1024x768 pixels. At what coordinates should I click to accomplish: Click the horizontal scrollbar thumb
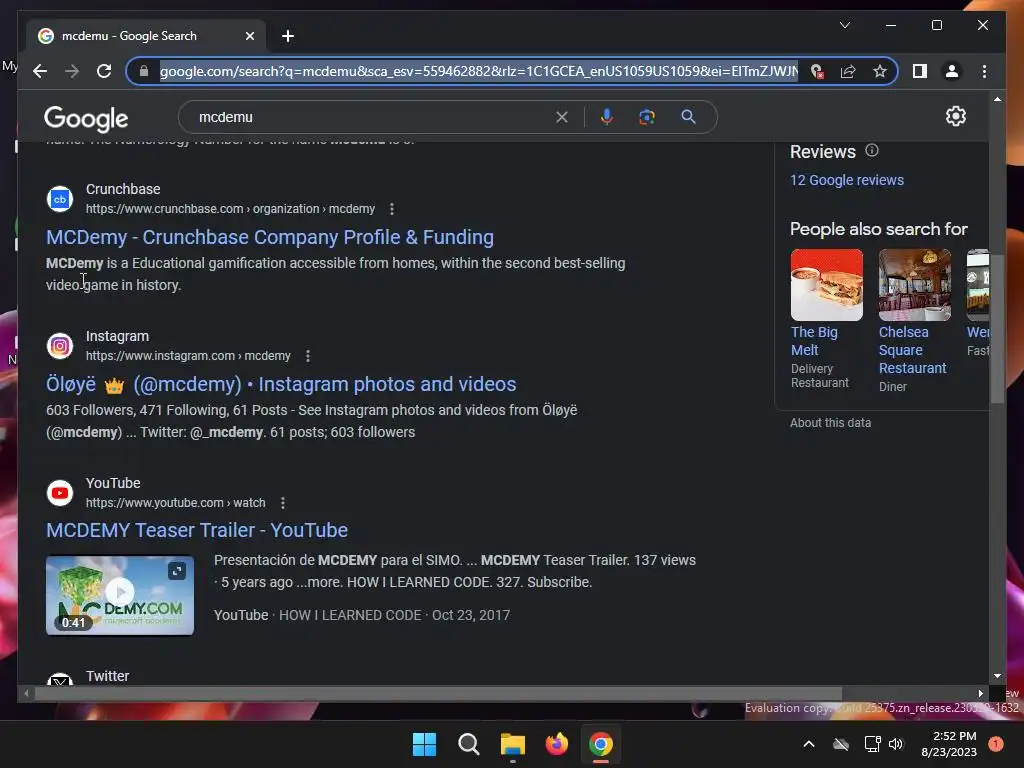click(x=438, y=694)
